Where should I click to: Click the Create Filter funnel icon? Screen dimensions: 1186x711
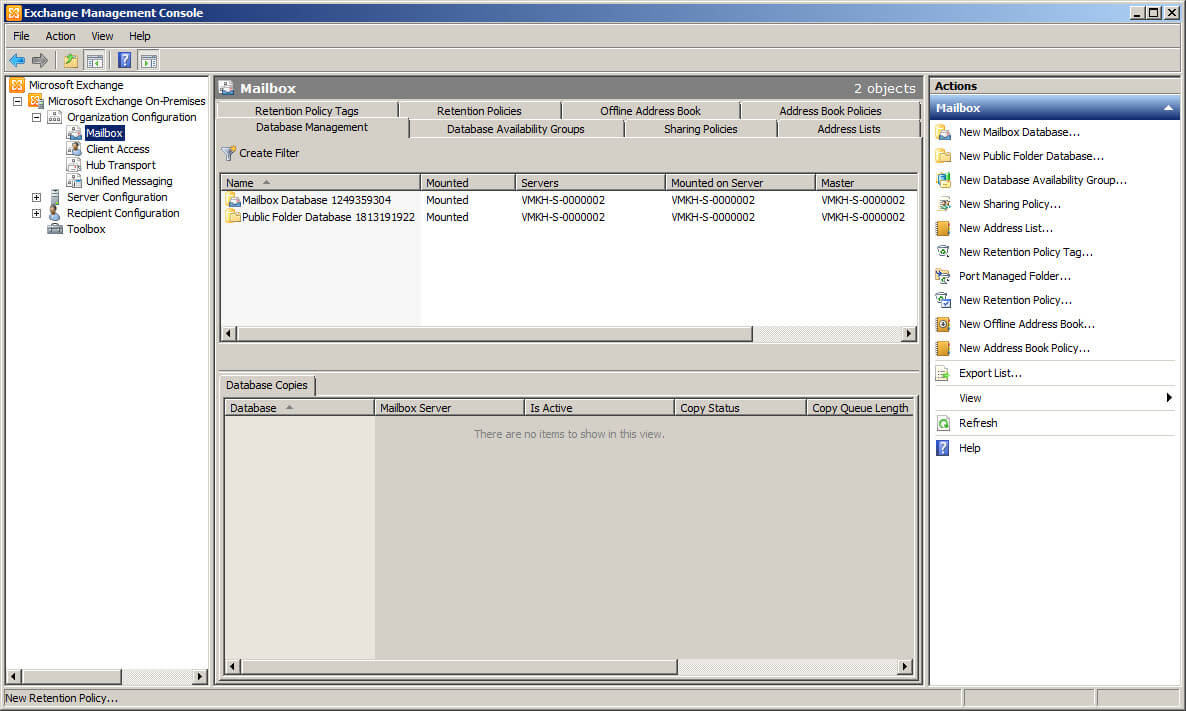tap(228, 153)
